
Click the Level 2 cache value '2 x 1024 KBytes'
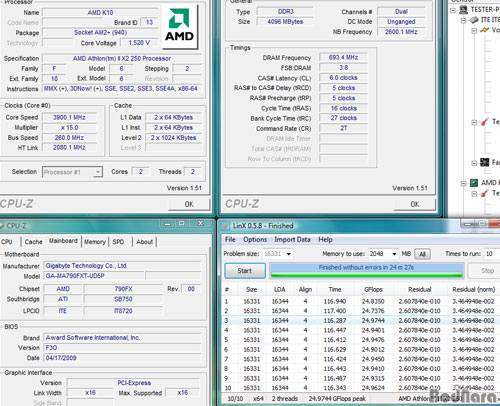pos(173,138)
